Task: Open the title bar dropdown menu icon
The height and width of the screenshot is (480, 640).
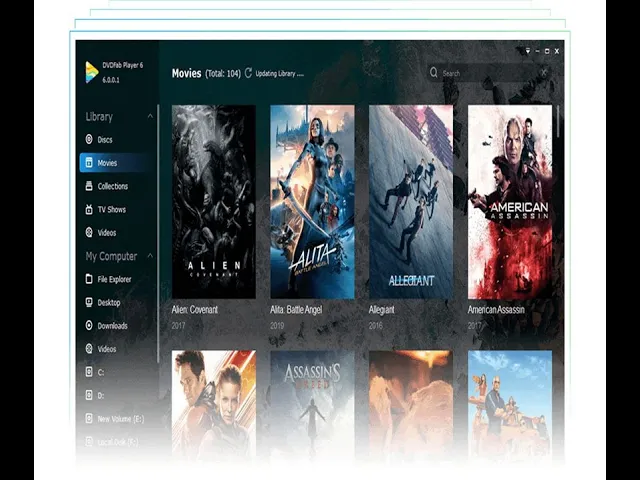Action: tap(528, 51)
